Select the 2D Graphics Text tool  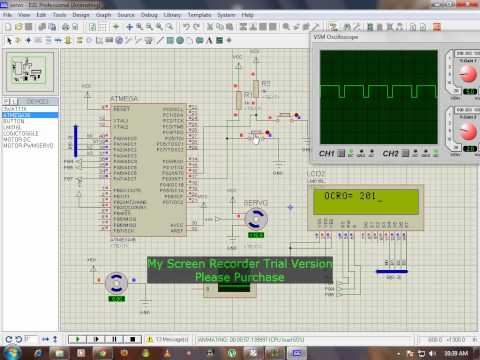tap(209, 41)
